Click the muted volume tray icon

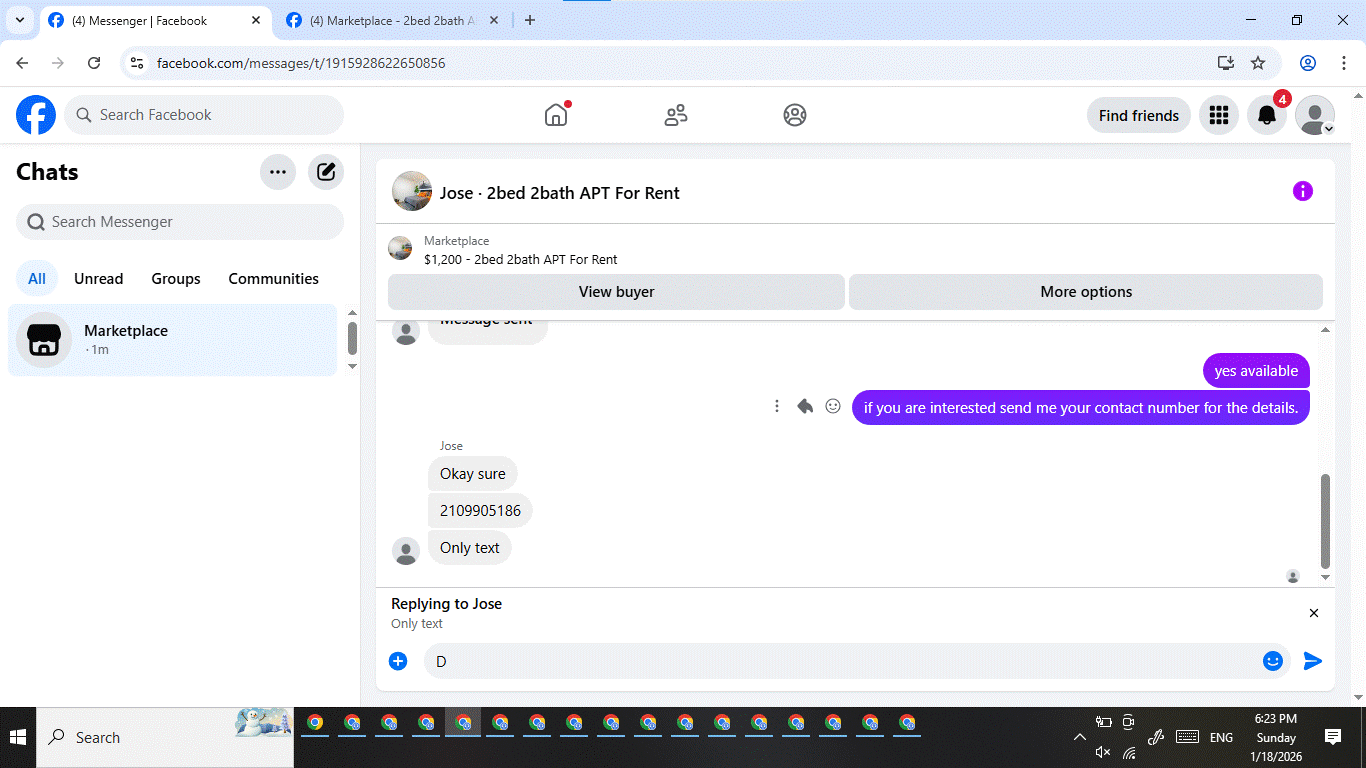tap(1103, 752)
